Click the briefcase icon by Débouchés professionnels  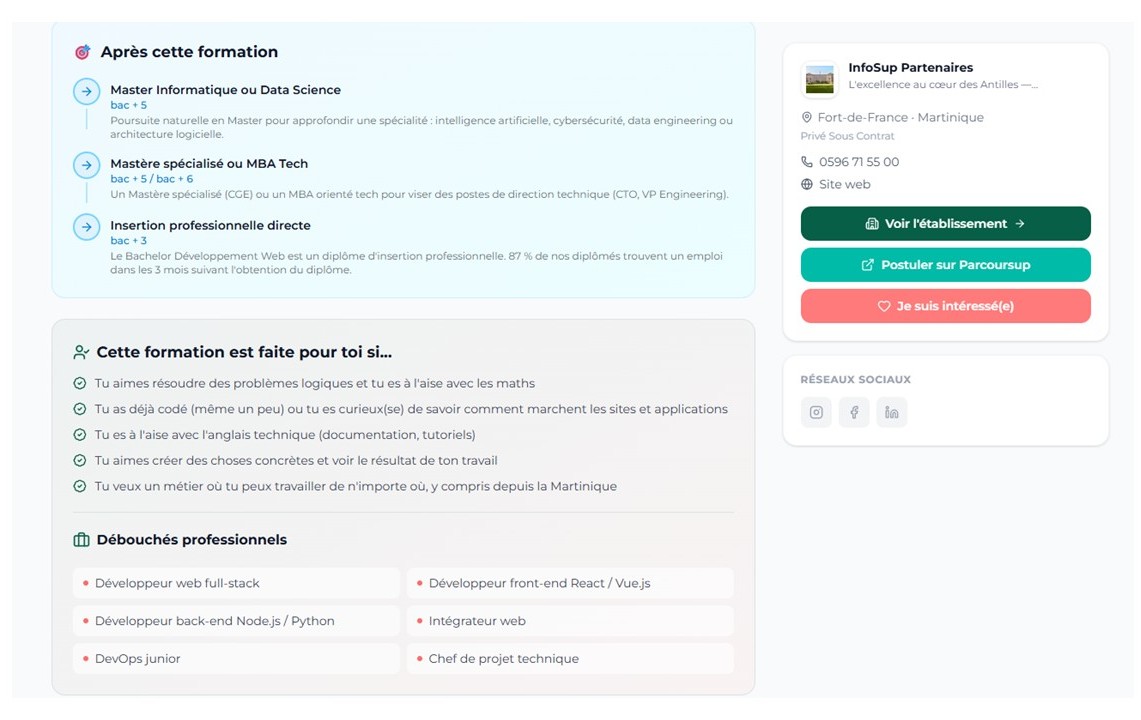click(81, 540)
